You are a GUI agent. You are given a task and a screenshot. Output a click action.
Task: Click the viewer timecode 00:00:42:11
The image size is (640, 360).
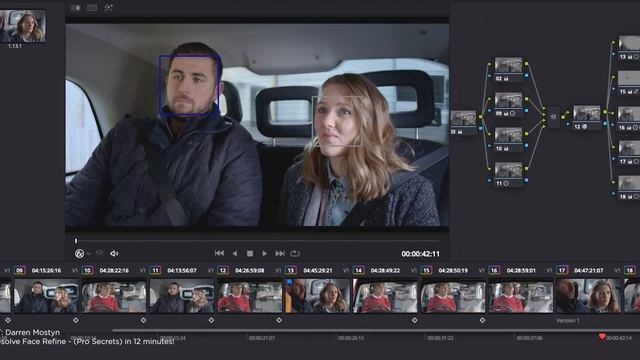click(x=420, y=254)
